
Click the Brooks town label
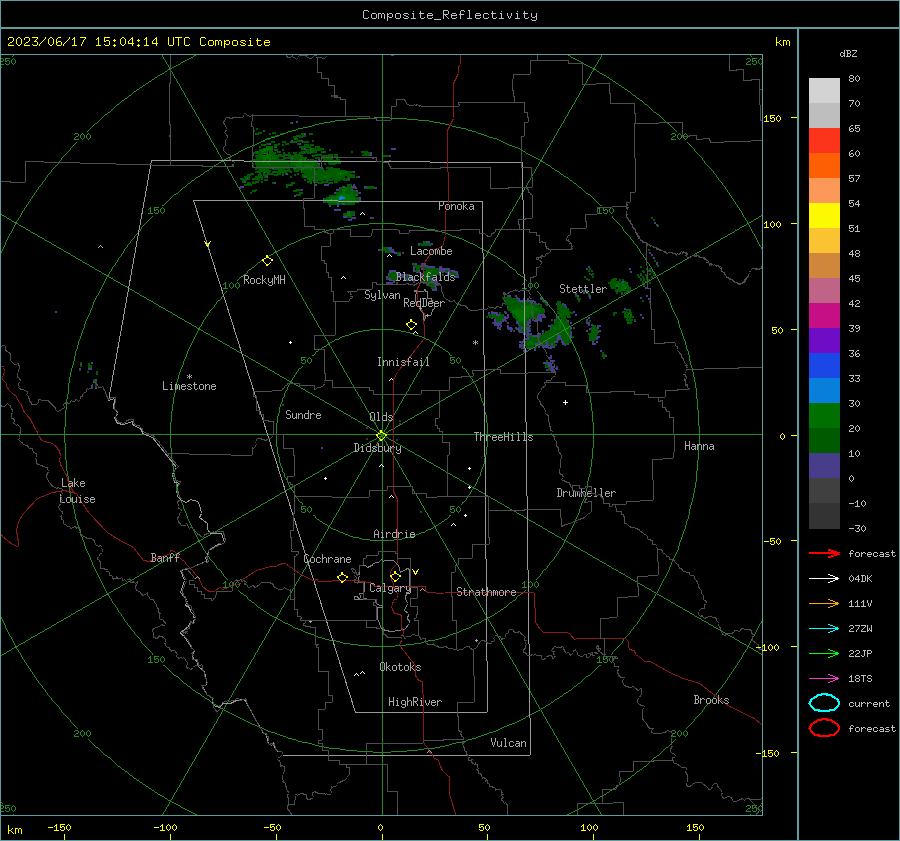[x=711, y=700]
